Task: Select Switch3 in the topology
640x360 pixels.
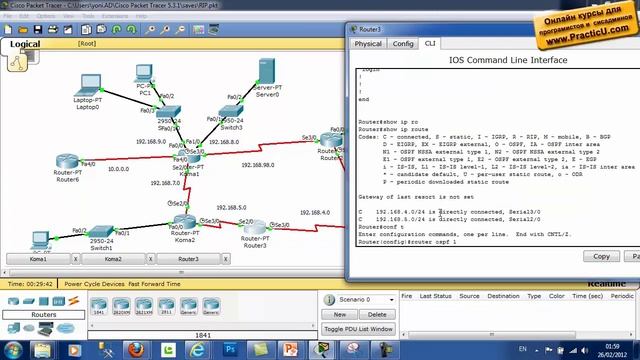Action: click(231, 111)
